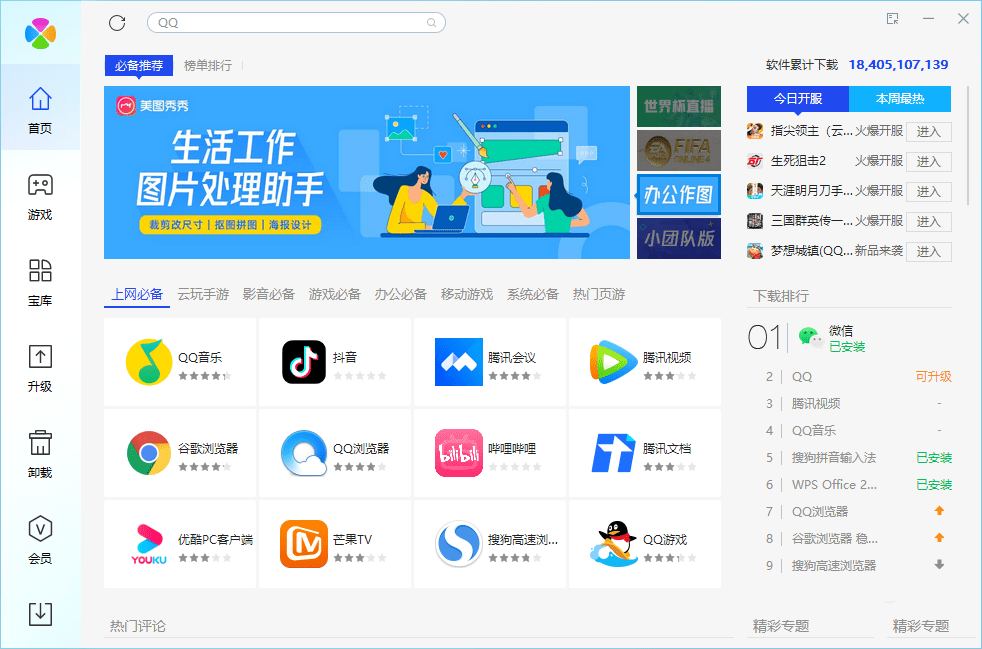Select the 办公必备 category tab

click(x=400, y=294)
